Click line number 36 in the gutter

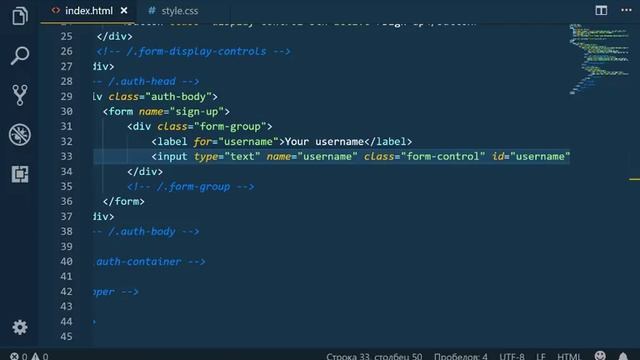click(x=66, y=201)
